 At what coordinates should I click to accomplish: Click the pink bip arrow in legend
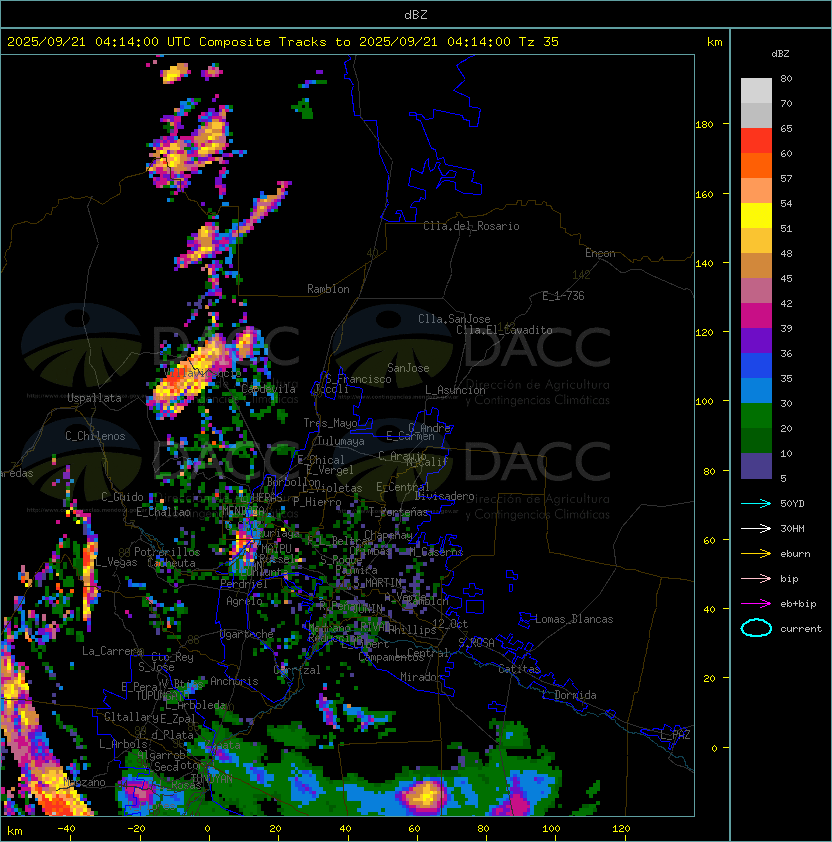[x=756, y=578]
